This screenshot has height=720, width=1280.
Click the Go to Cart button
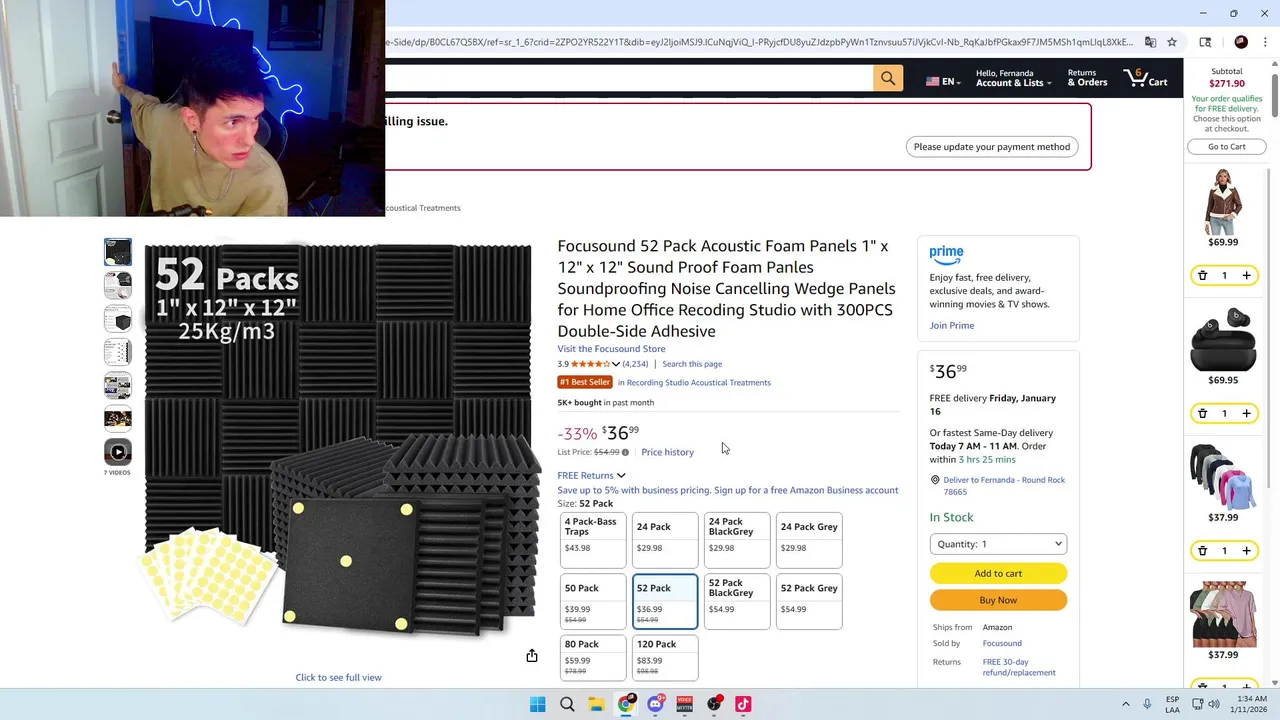click(1226, 147)
